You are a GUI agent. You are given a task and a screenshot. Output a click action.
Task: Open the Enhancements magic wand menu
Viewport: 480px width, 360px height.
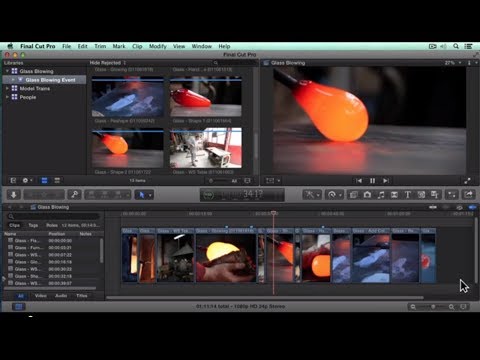click(312, 195)
